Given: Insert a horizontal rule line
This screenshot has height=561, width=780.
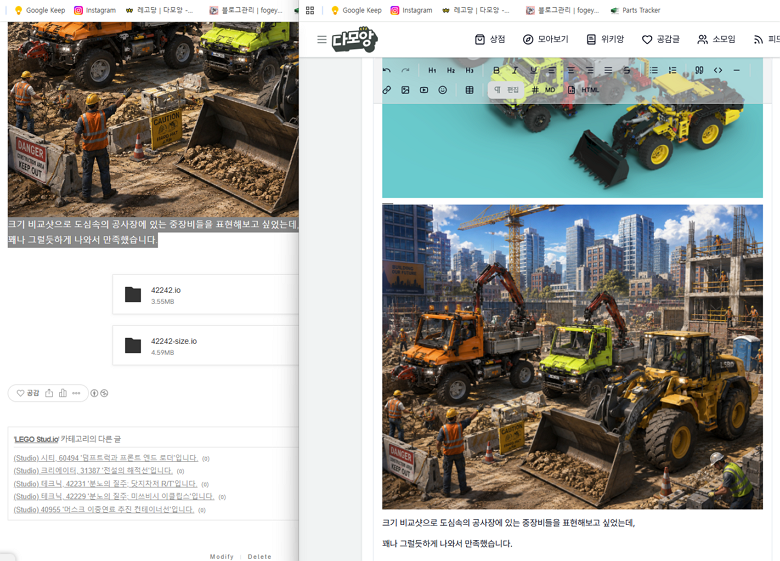Looking at the screenshot, I should coord(736,70).
